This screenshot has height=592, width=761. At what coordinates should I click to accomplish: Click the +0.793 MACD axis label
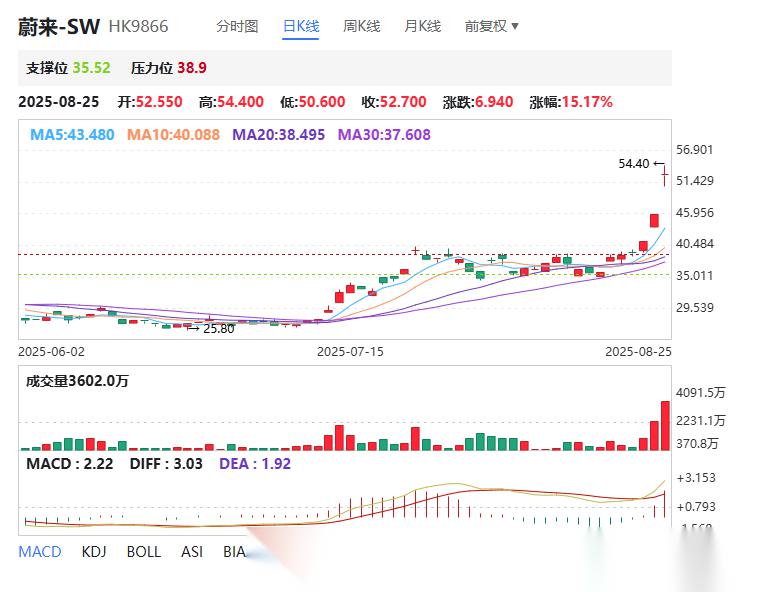coord(696,507)
